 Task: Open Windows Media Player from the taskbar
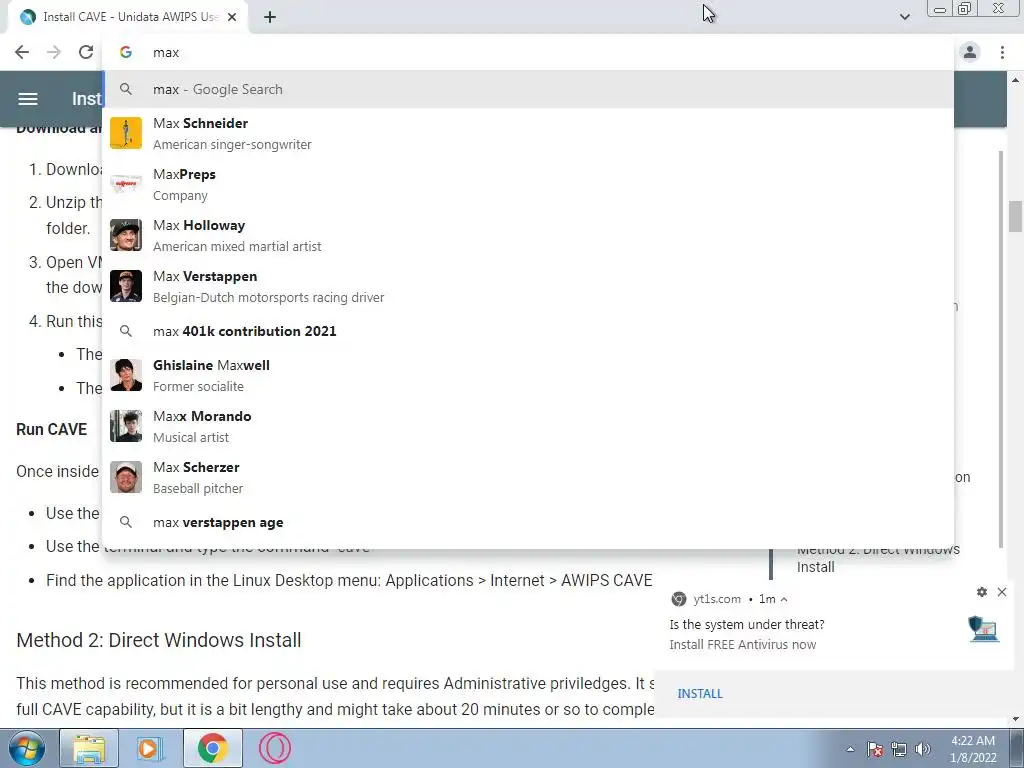click(150, 748)
